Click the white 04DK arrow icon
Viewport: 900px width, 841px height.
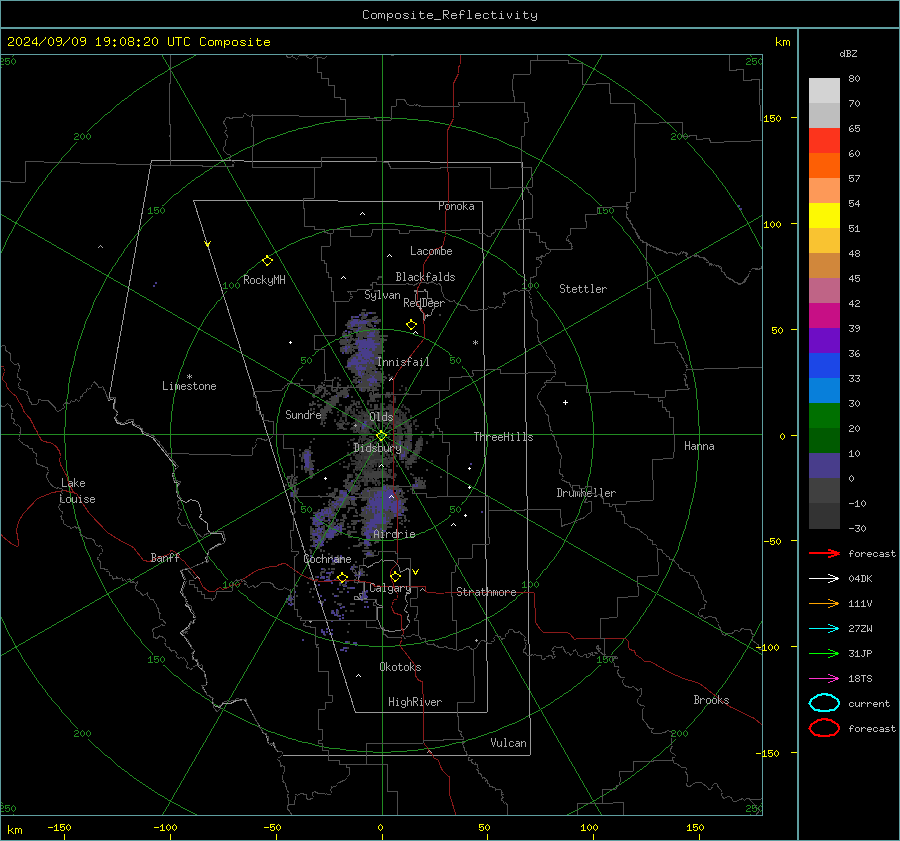(824, 579)
